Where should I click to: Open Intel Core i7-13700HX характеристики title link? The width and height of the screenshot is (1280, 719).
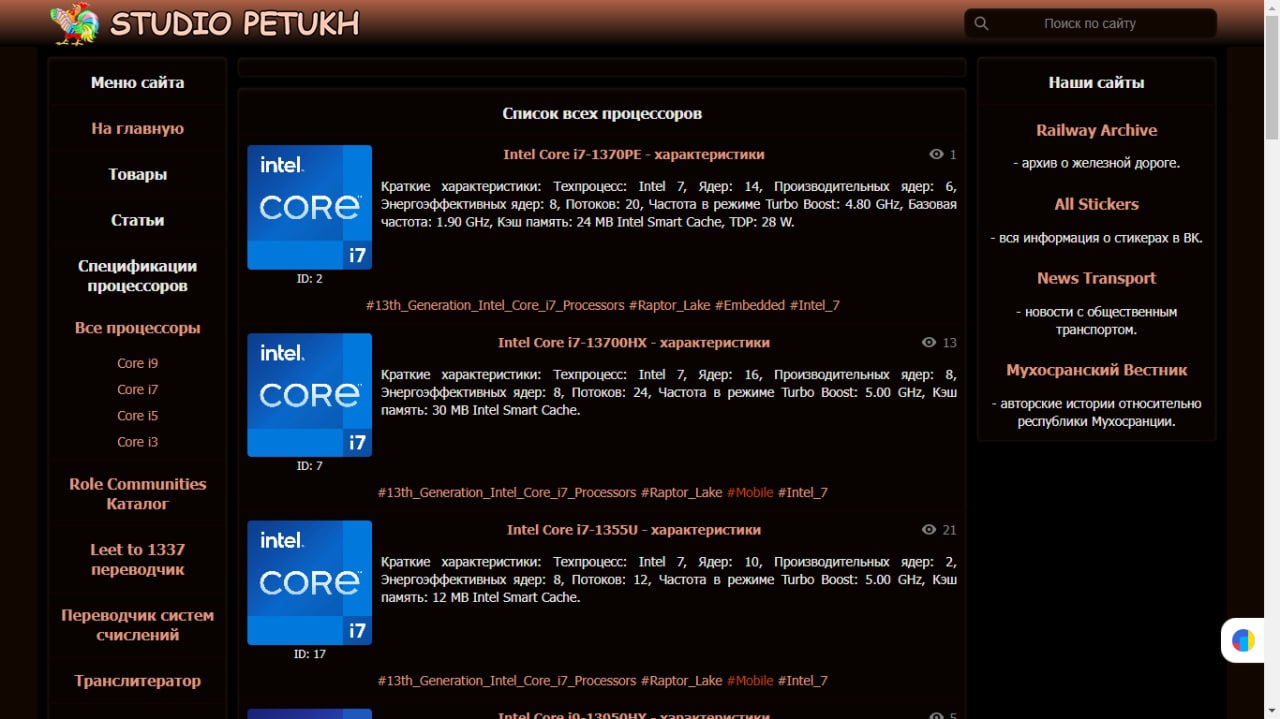(634, 342)
